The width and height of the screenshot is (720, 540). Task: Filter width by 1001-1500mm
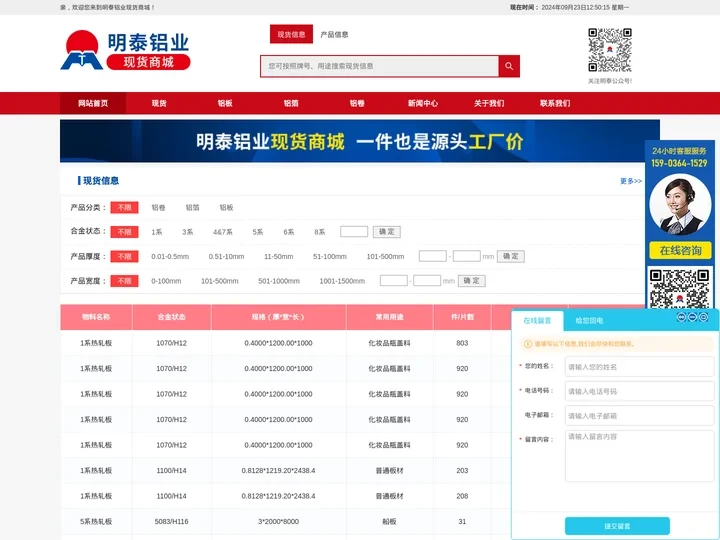click(x=342, y=281)
